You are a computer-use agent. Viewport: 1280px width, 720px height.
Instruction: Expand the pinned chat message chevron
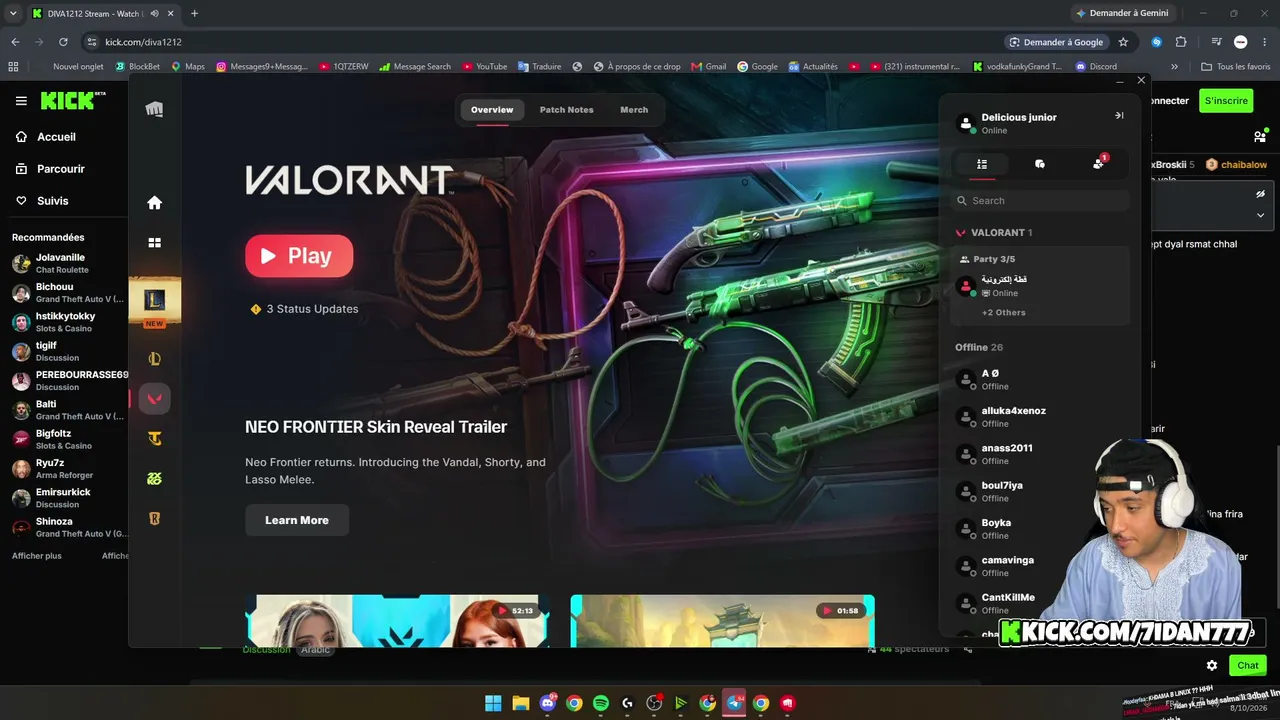click(1260, 215)
